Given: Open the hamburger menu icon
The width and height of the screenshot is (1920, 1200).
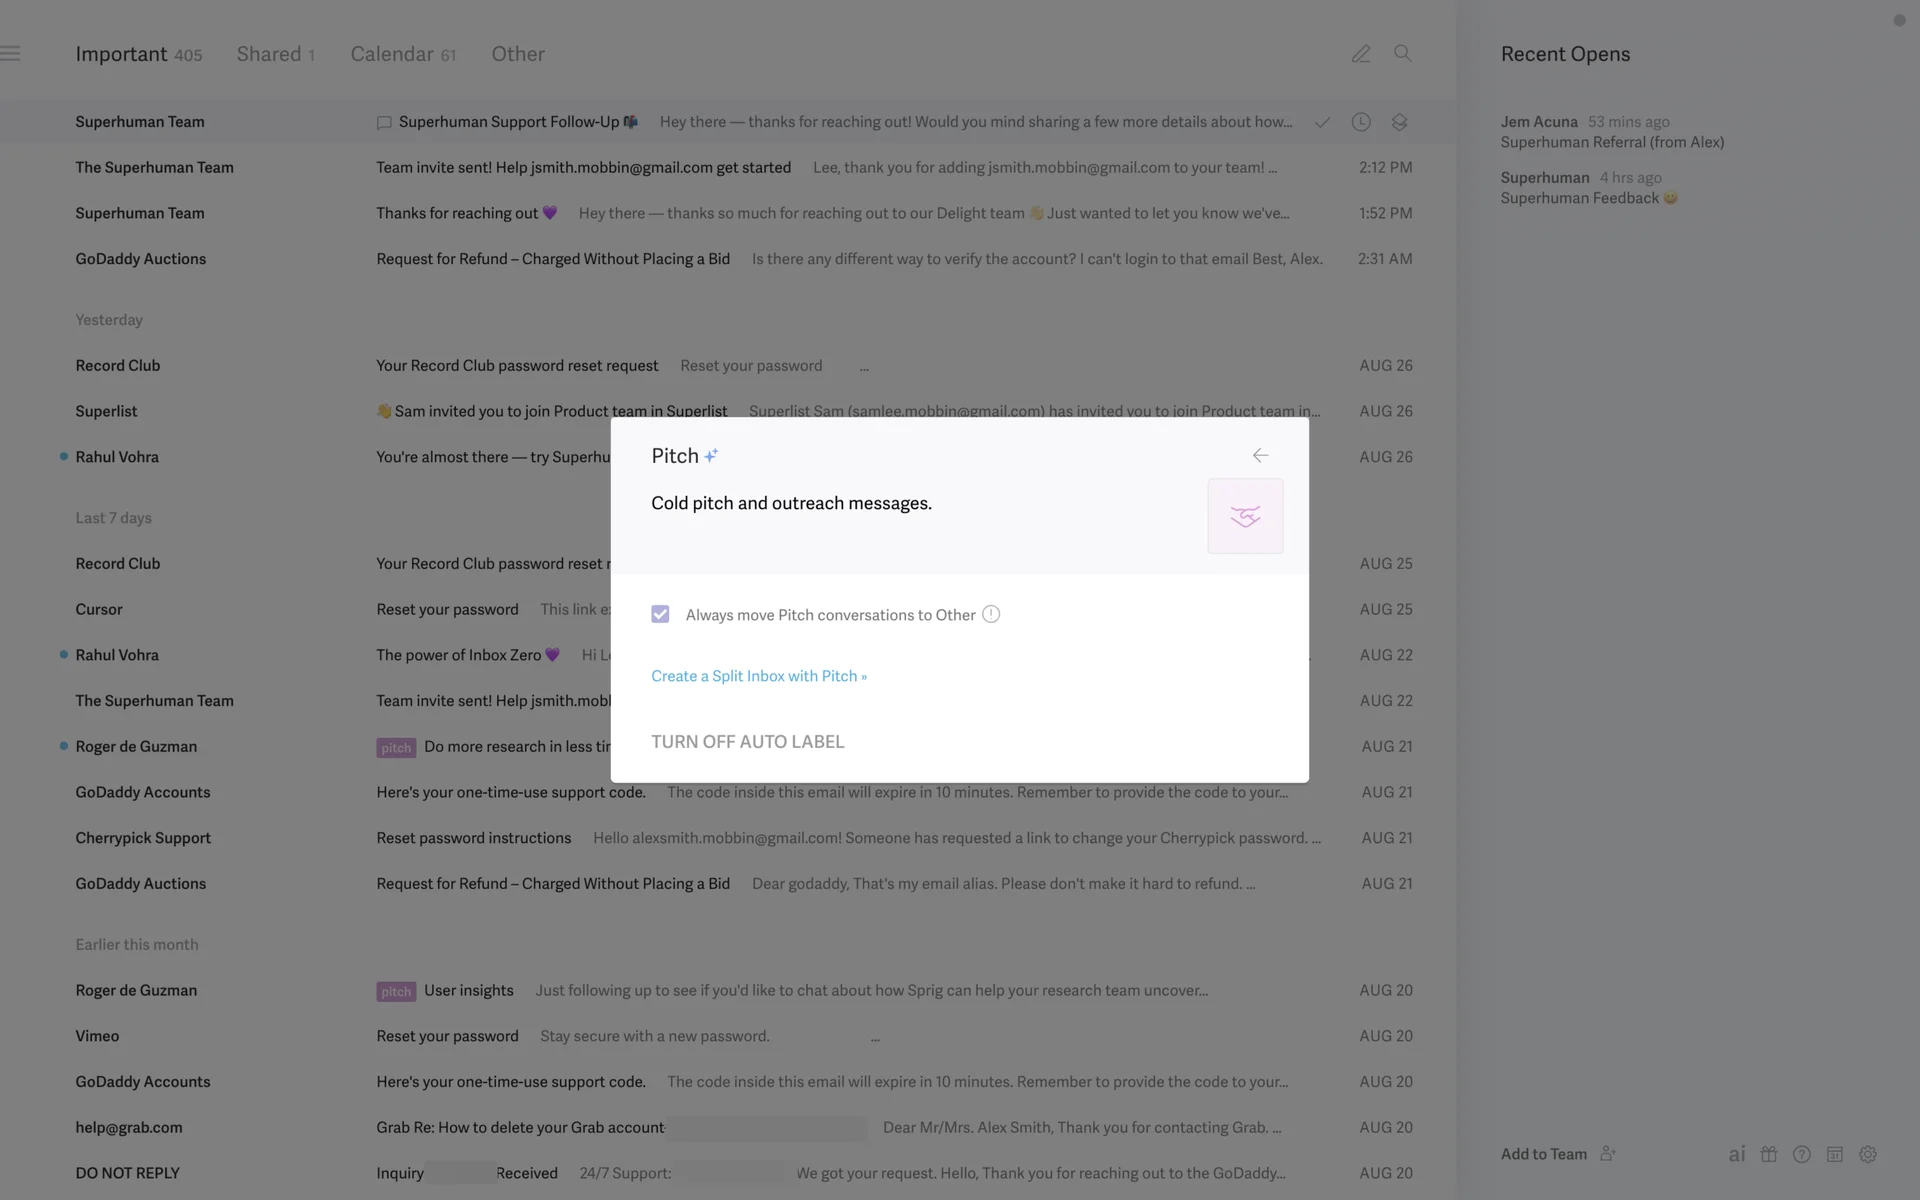Looking at the screenshot, I should point(11,54).
